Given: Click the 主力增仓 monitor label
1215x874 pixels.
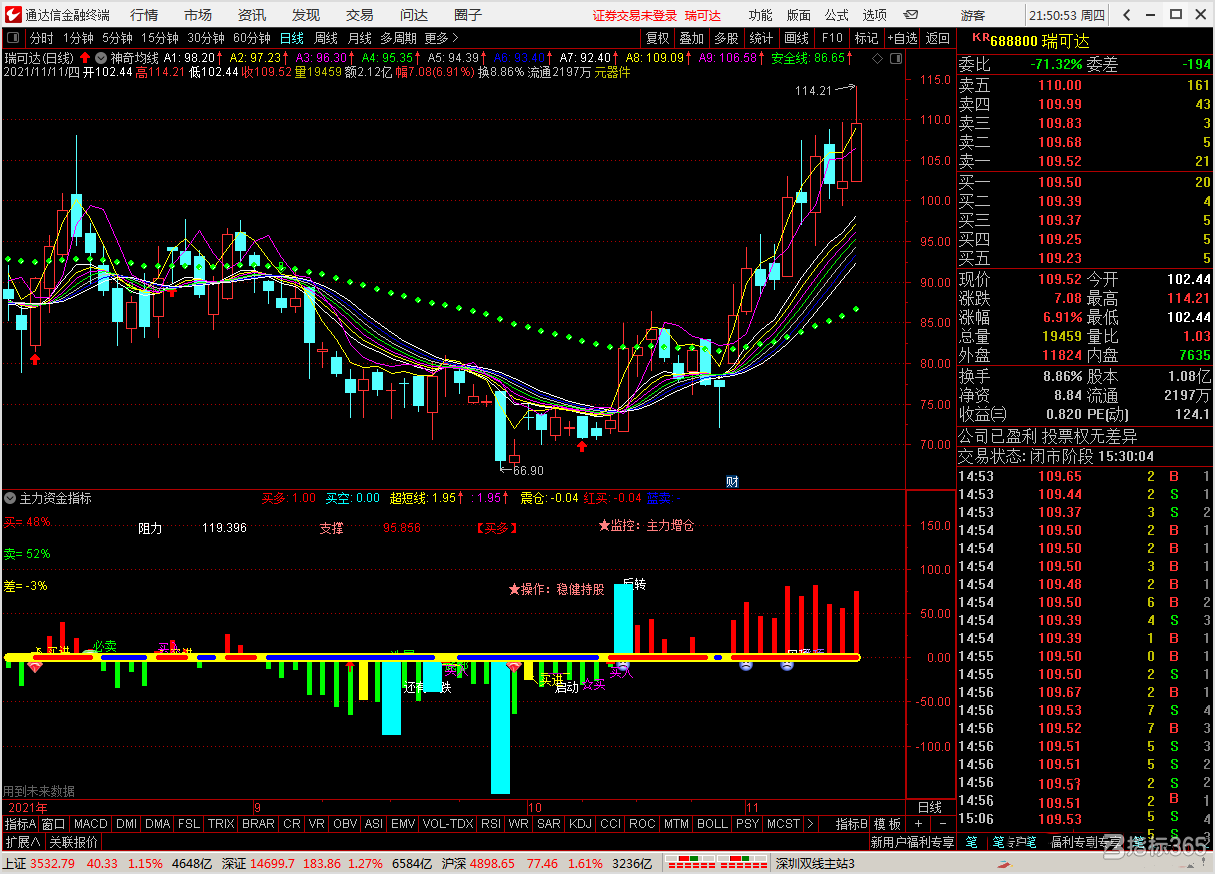Looking at the screenshot, I should pos(670,526).
